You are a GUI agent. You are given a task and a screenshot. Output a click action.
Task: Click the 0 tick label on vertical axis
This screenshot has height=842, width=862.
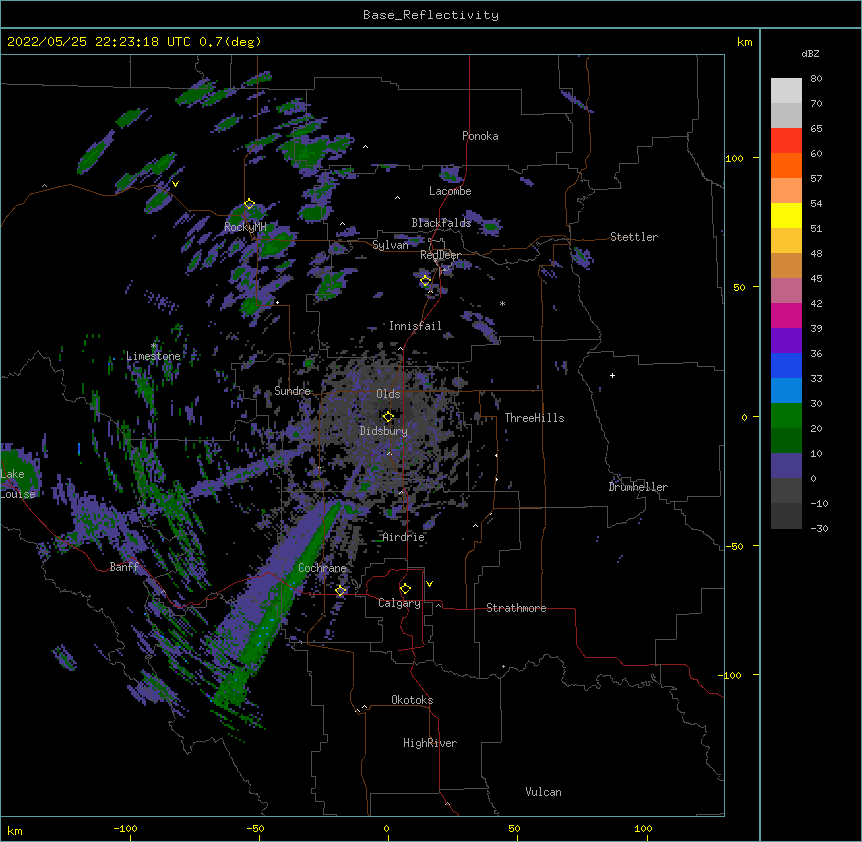(744, 418)
